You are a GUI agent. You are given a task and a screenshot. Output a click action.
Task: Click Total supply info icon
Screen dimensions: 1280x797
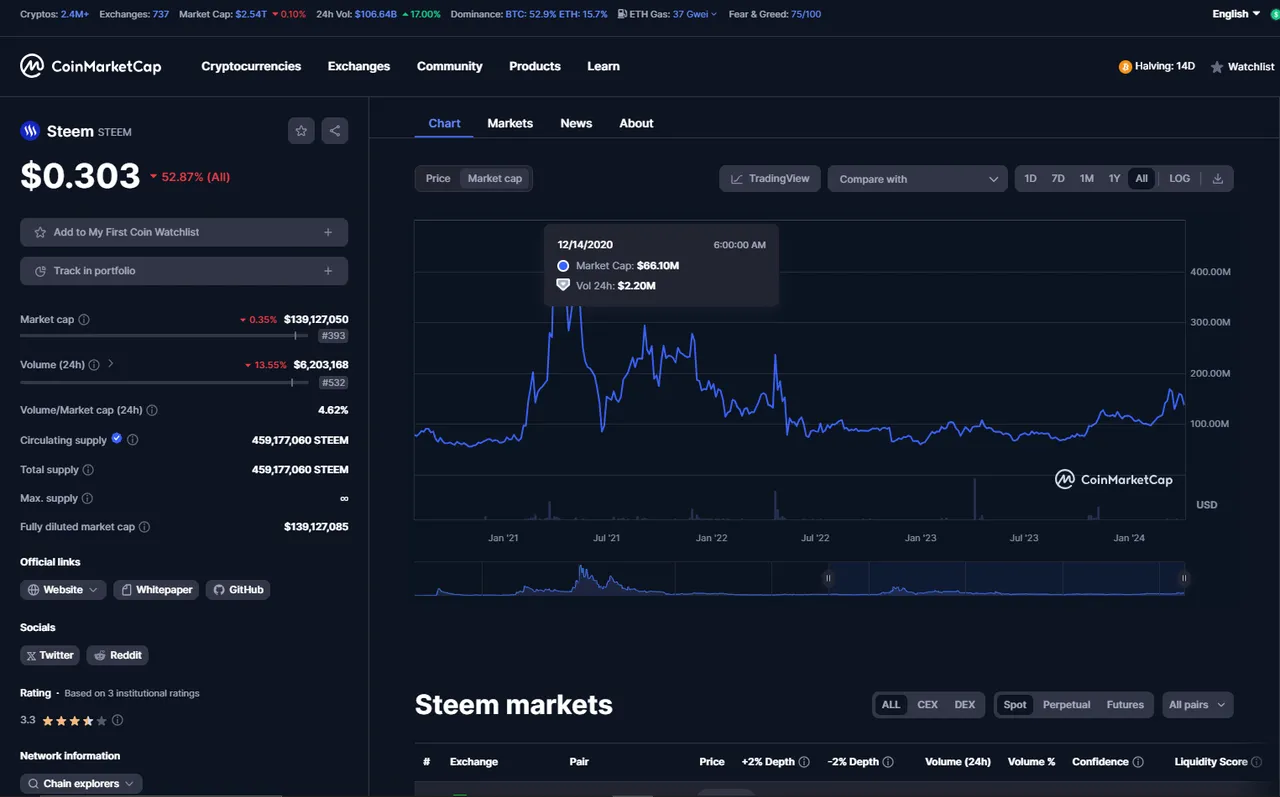tap(88, 470)
